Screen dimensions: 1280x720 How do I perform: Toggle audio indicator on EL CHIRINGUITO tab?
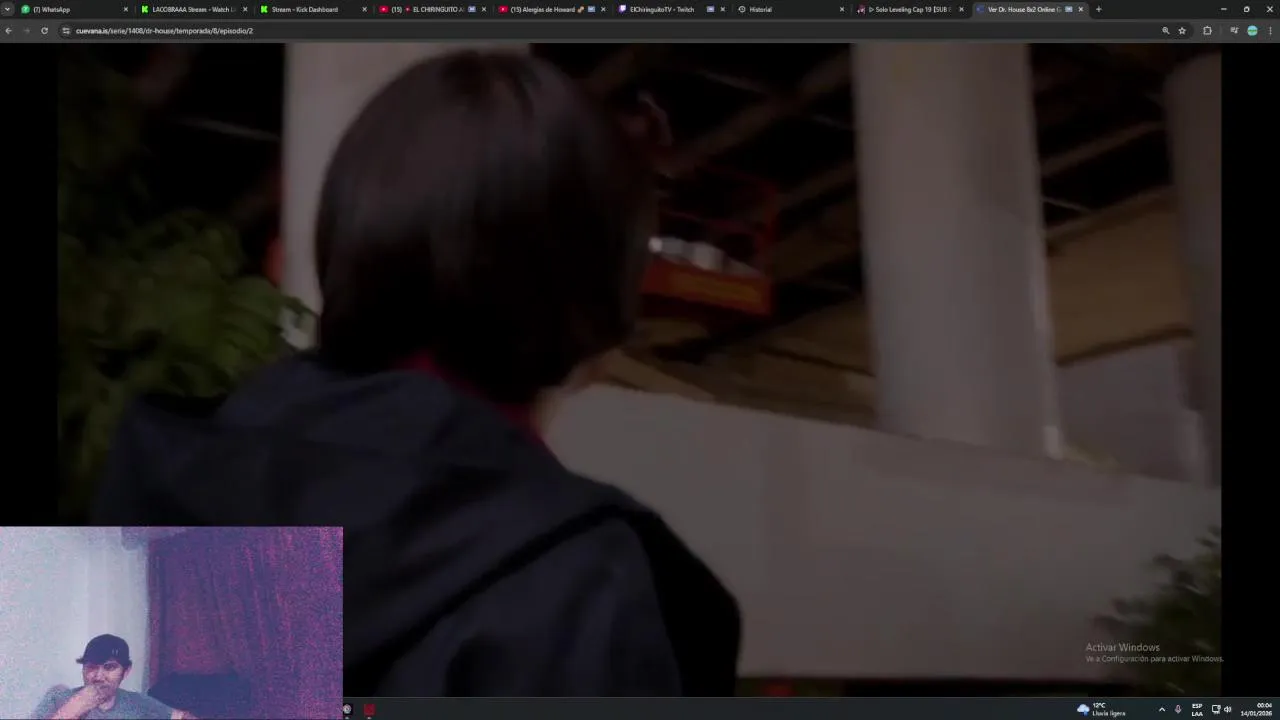472,9
